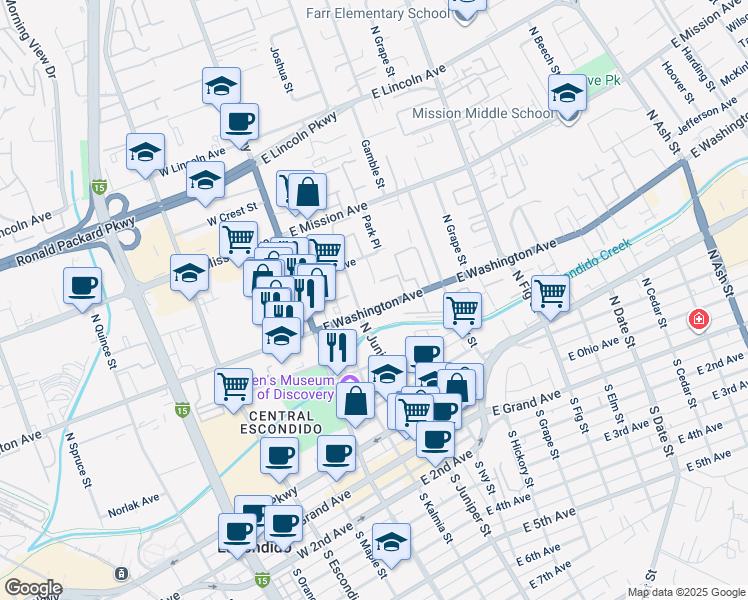This screenshot has width=748, height=600.
Task: Click the Hoover St street label
Action: pos(678,82)
